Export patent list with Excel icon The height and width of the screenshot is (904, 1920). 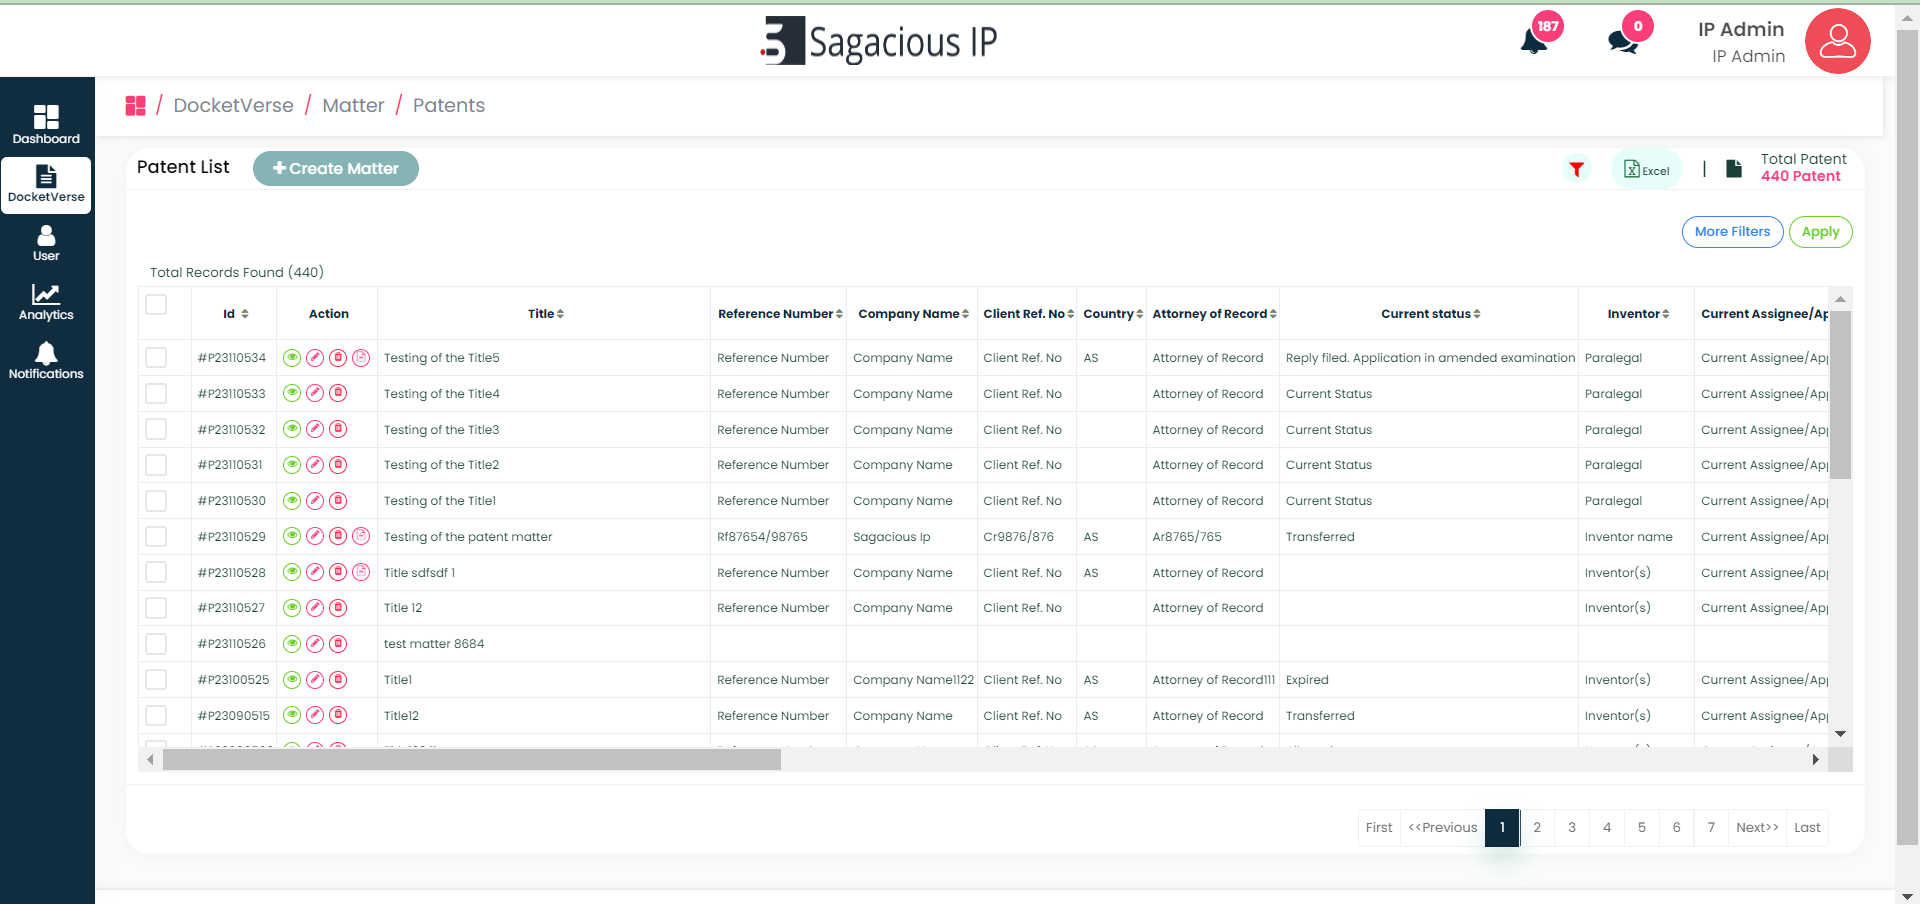pyautogui.click(x=1646, y=170)
